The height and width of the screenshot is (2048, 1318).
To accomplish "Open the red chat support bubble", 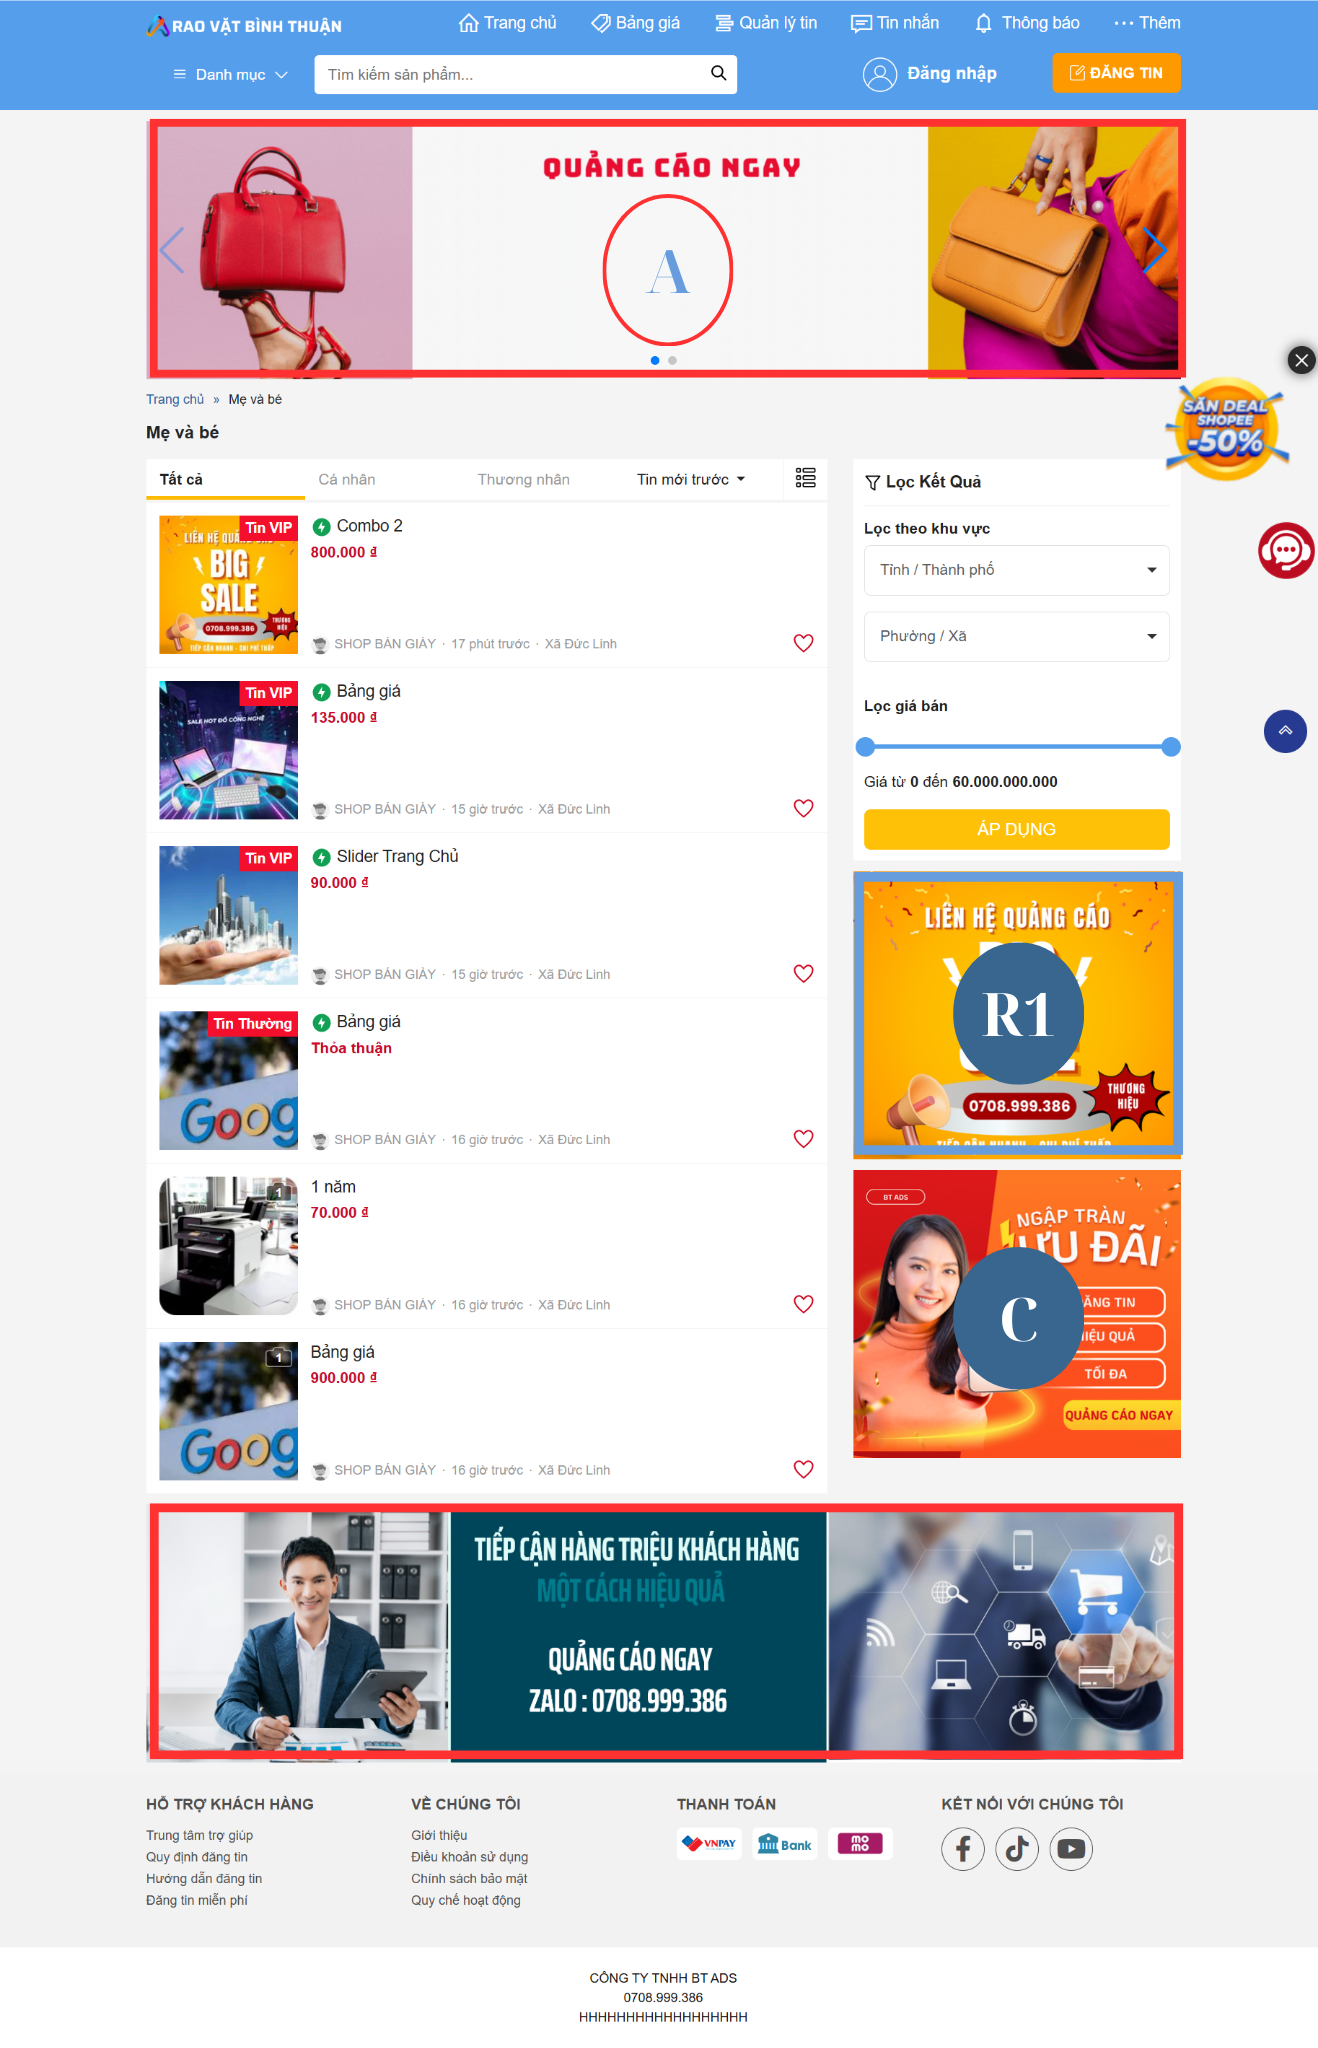I will 1286,550.
